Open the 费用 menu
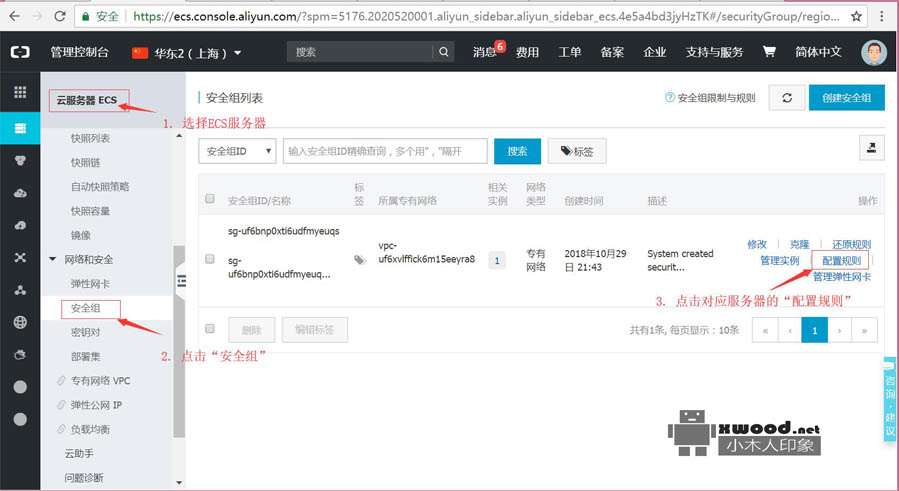Screen dimensions: 899x491 527,52
